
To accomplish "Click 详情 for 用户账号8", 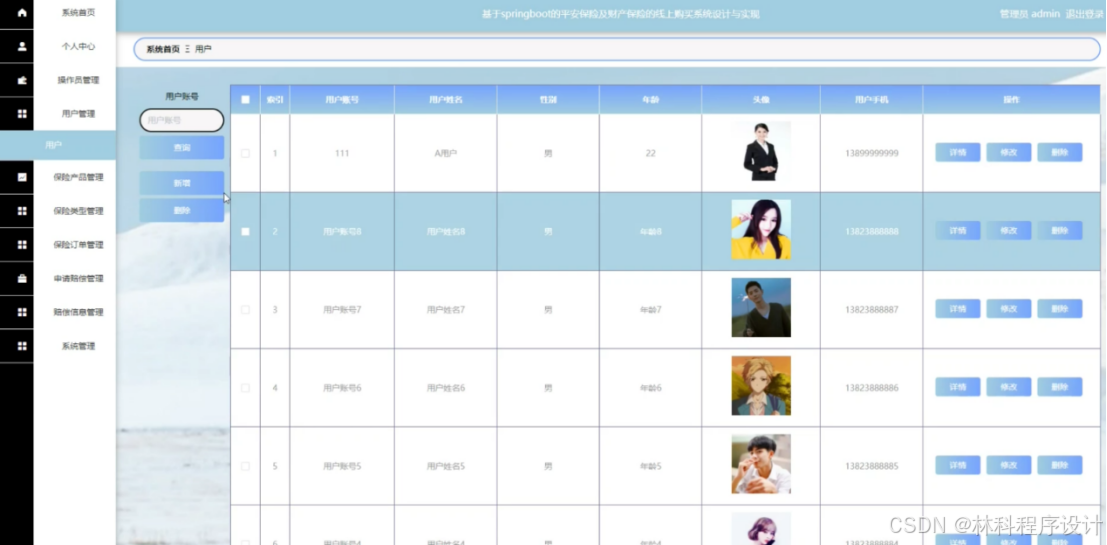I will pyautogui.click(x=957, y=231).
